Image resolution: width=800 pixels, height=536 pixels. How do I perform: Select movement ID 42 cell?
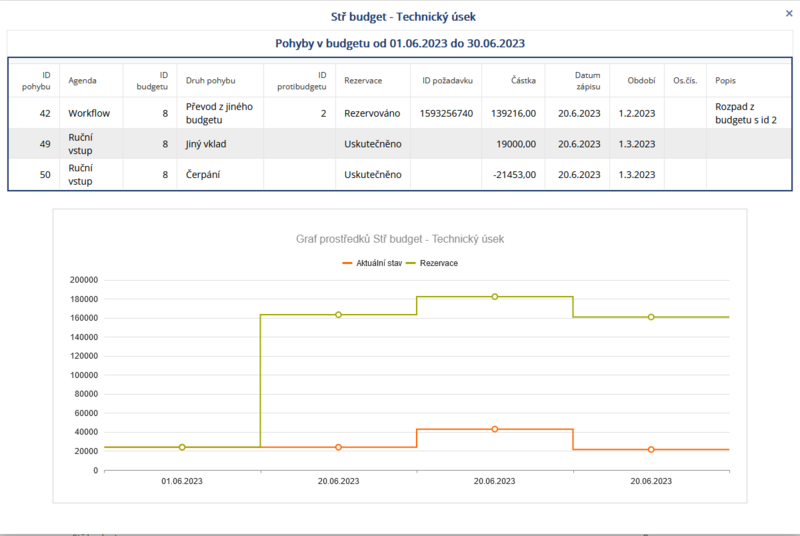tap(45, 113)
